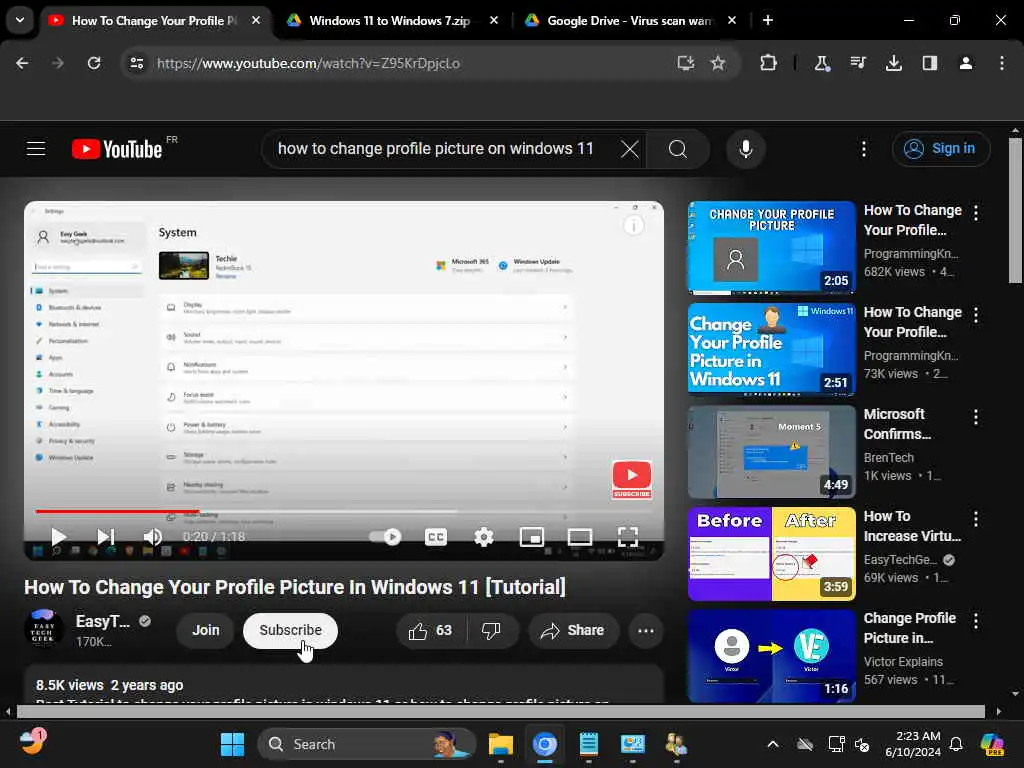The width and height of the screenshot is (1024, 768).
Task: Open File Explorer from the taskbar
Action: [501, 744]
